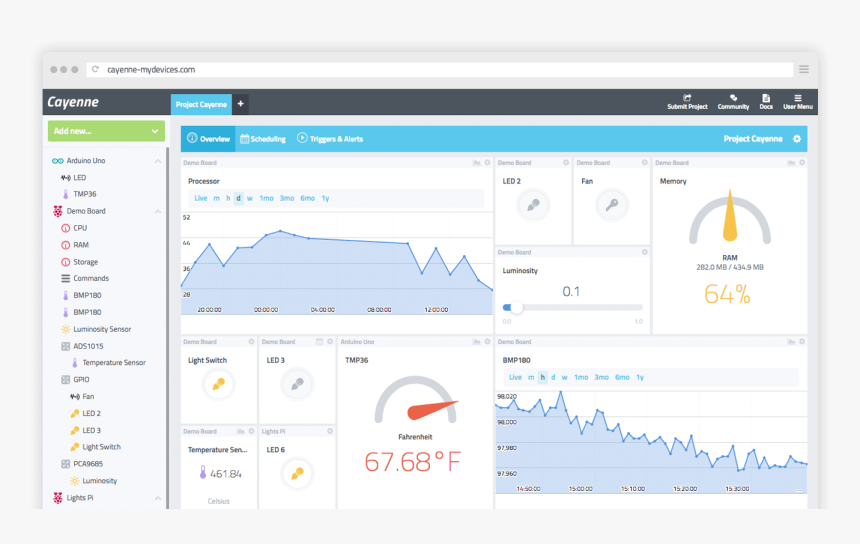The height and width of the screenshot is (544, 860).
Task: Open the Community icon
Action: [x=733, y=102]
